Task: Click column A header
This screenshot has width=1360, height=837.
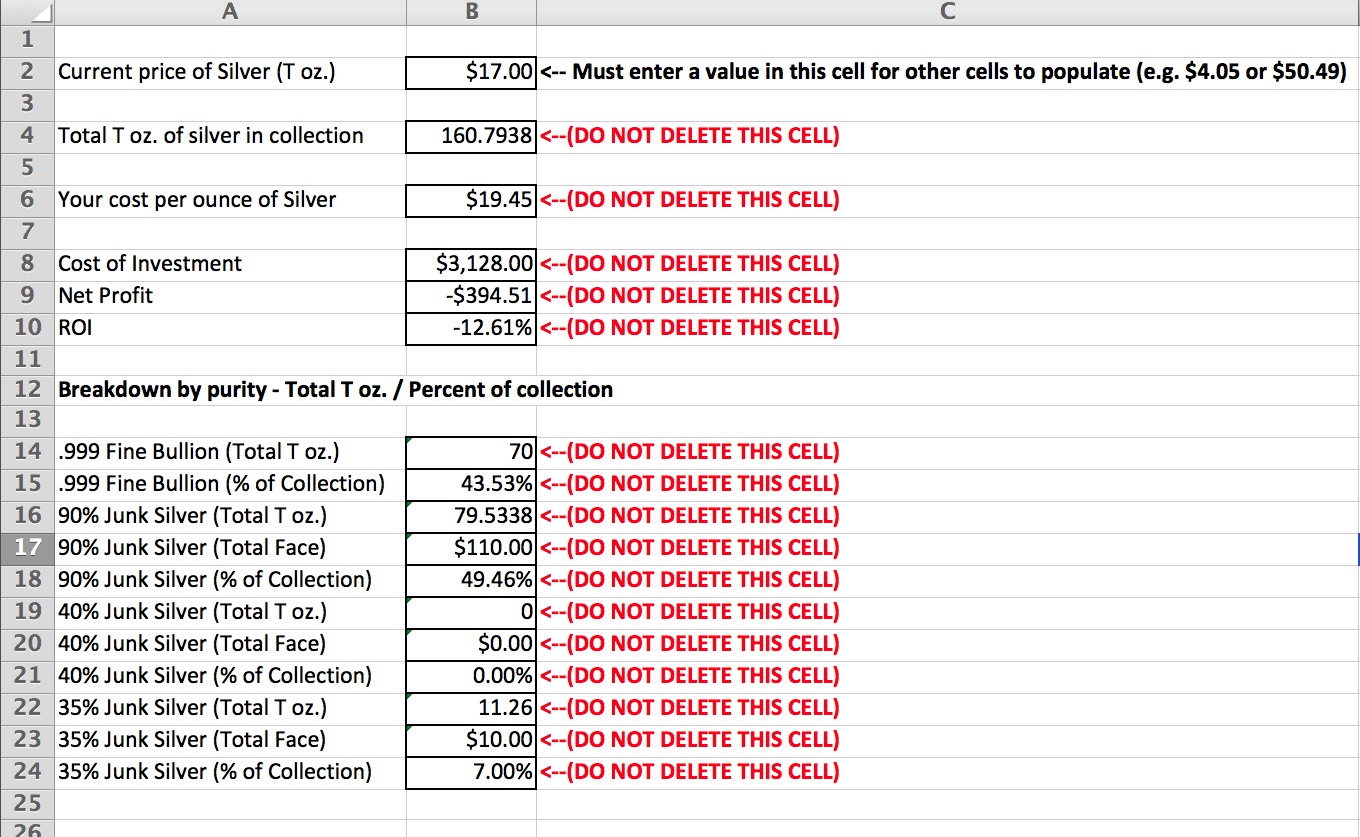Action: pos(230,12)
